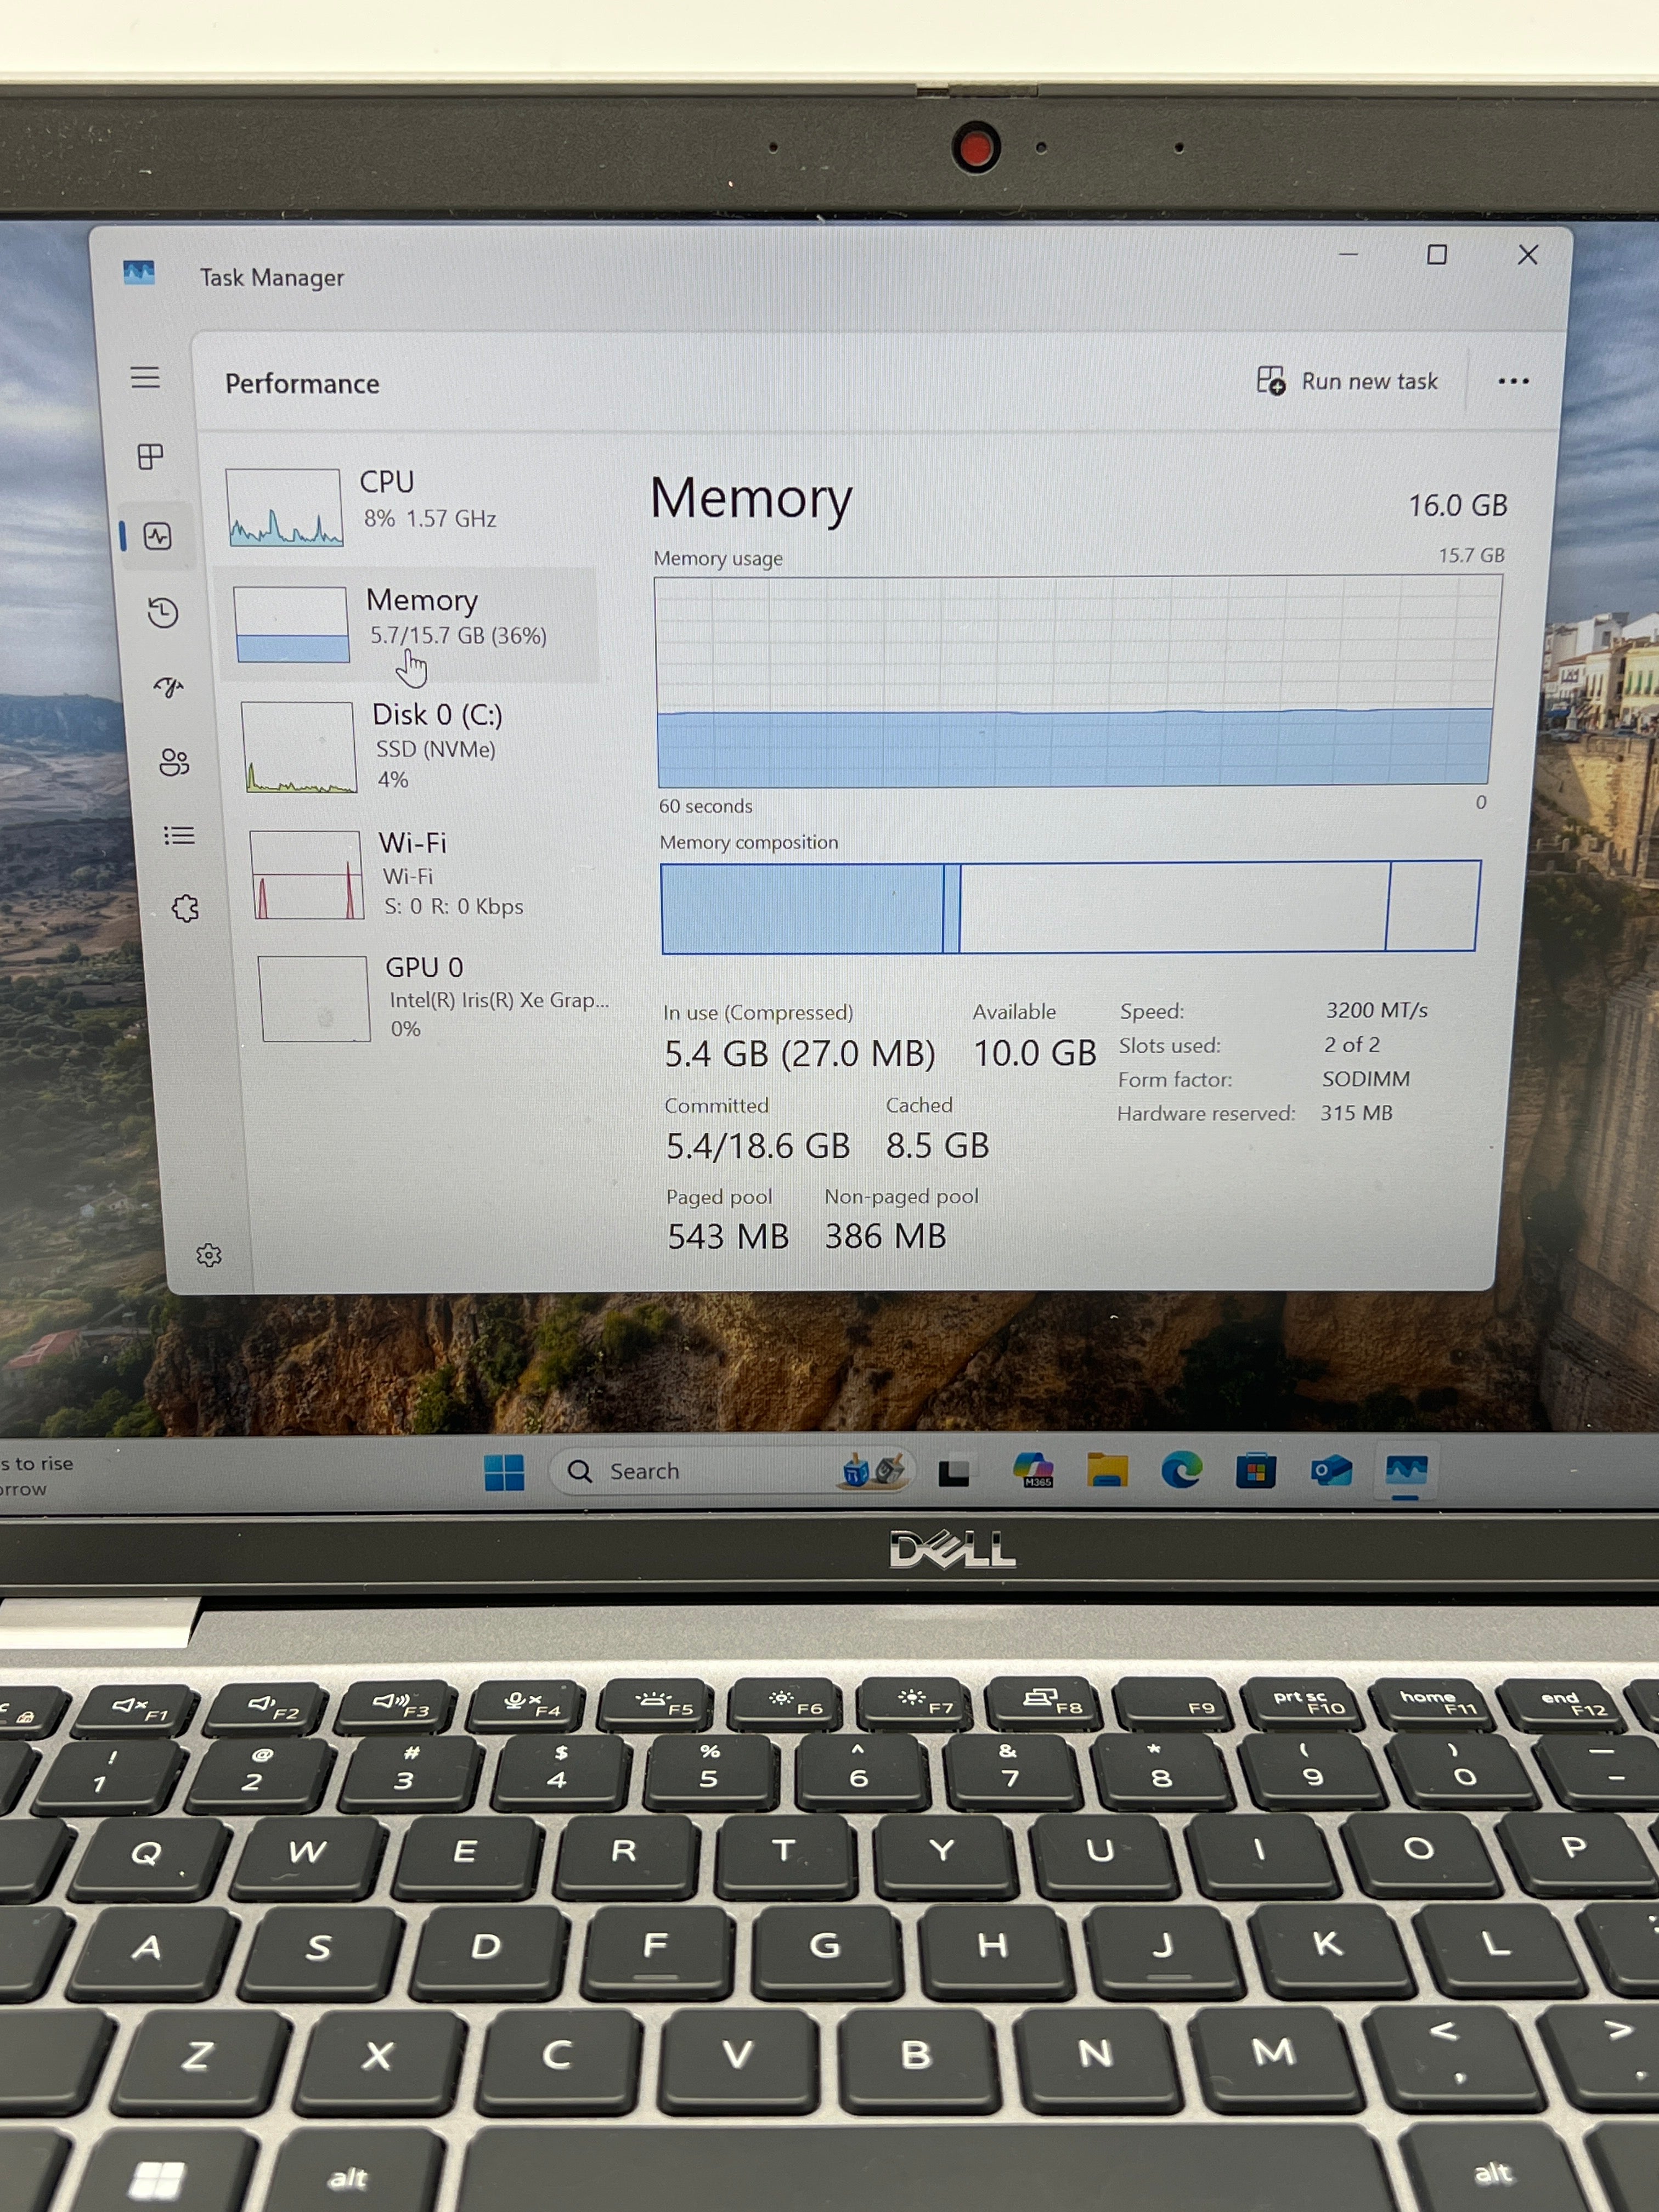Viewport: 1659px width, 2212px height.
Task: Open the hamburger navigation menu
Action: point(145,377)
